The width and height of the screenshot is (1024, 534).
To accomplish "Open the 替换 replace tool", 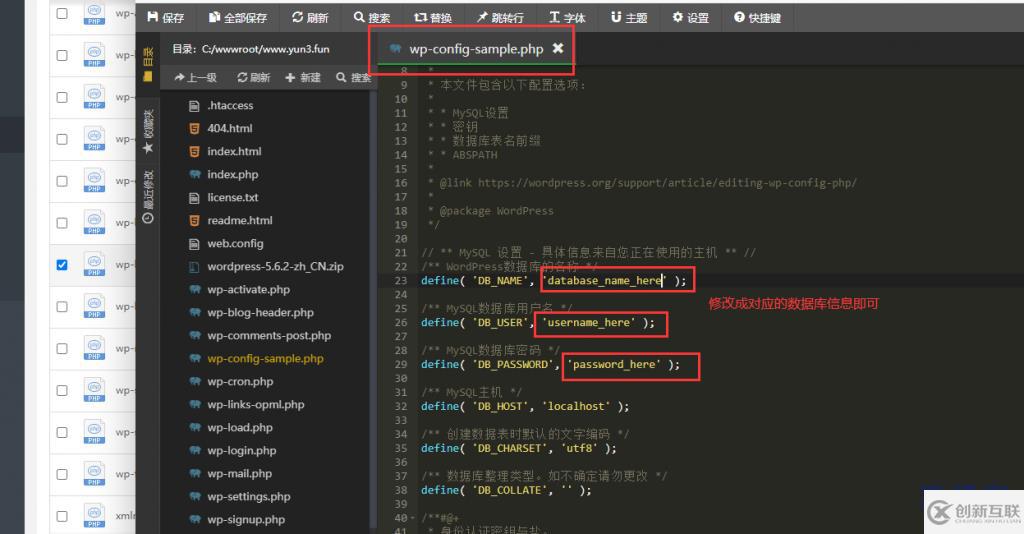I will point(433,18).
